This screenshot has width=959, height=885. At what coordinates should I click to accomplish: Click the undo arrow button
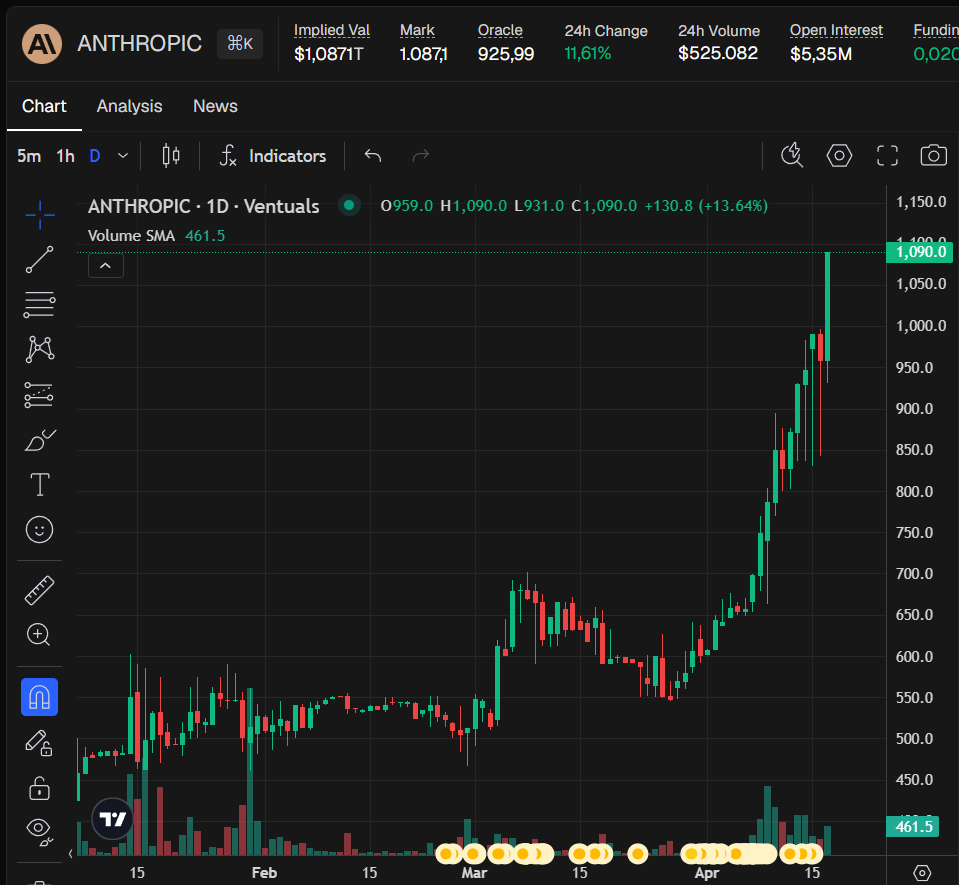[372, 156]
